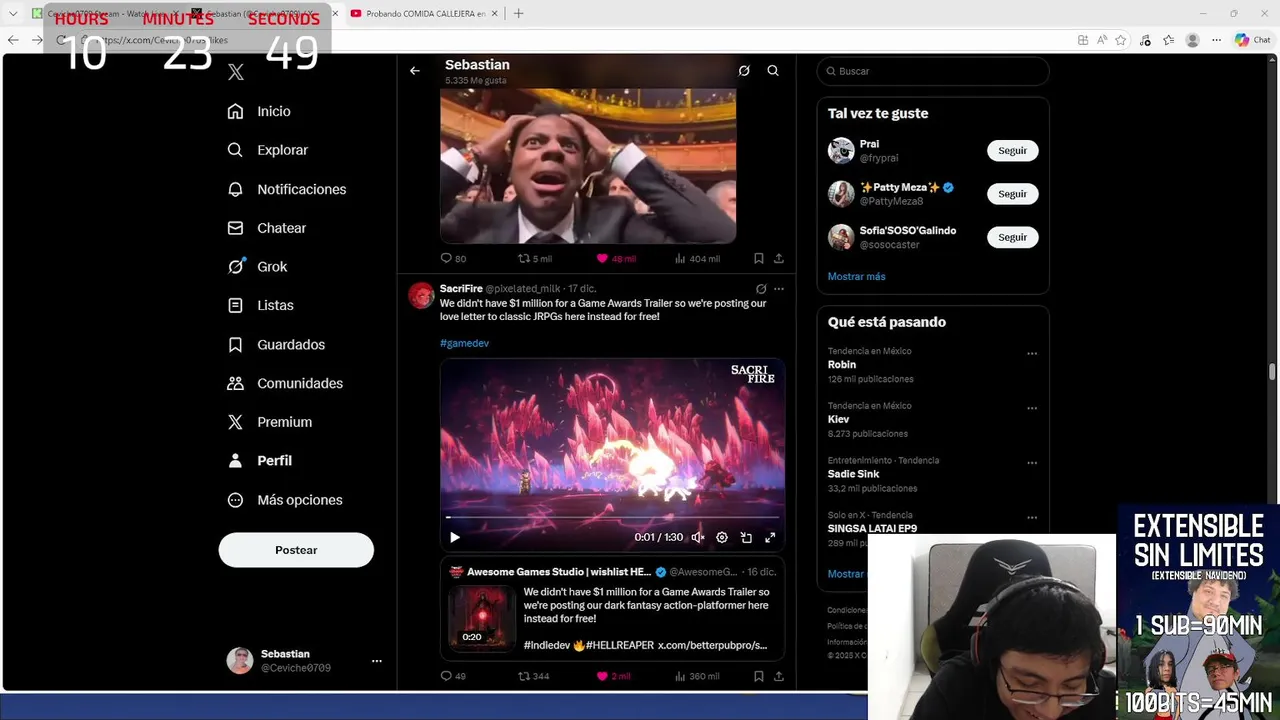Unlike the SacriFire tweet with 2 mil likes

[613, 676]
